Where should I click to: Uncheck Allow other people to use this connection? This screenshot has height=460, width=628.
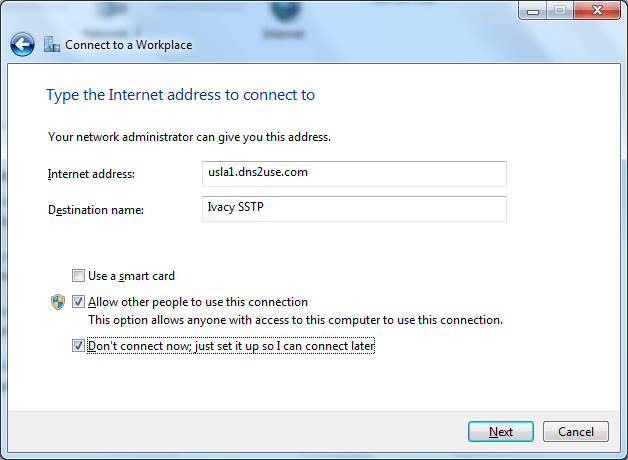click(x=78, y=301)
